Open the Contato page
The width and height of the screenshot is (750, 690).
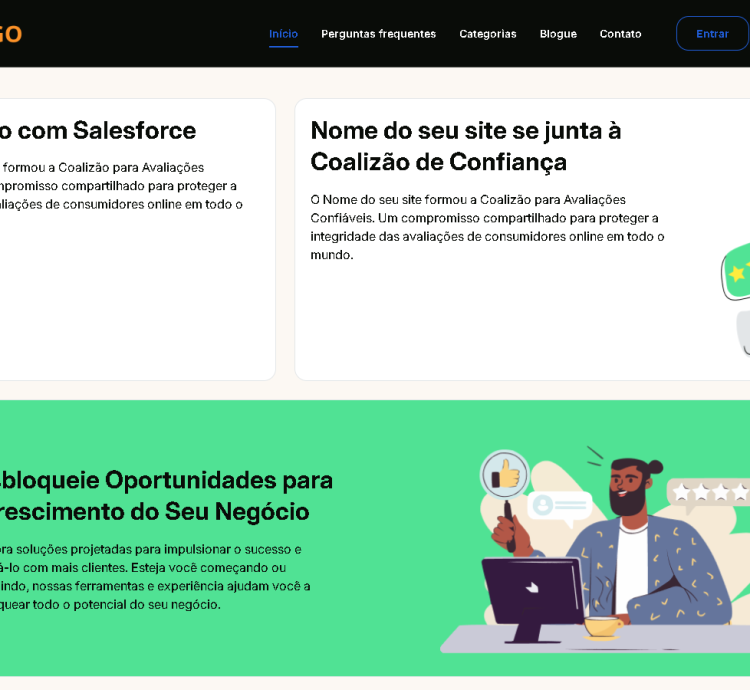(620, 34)
